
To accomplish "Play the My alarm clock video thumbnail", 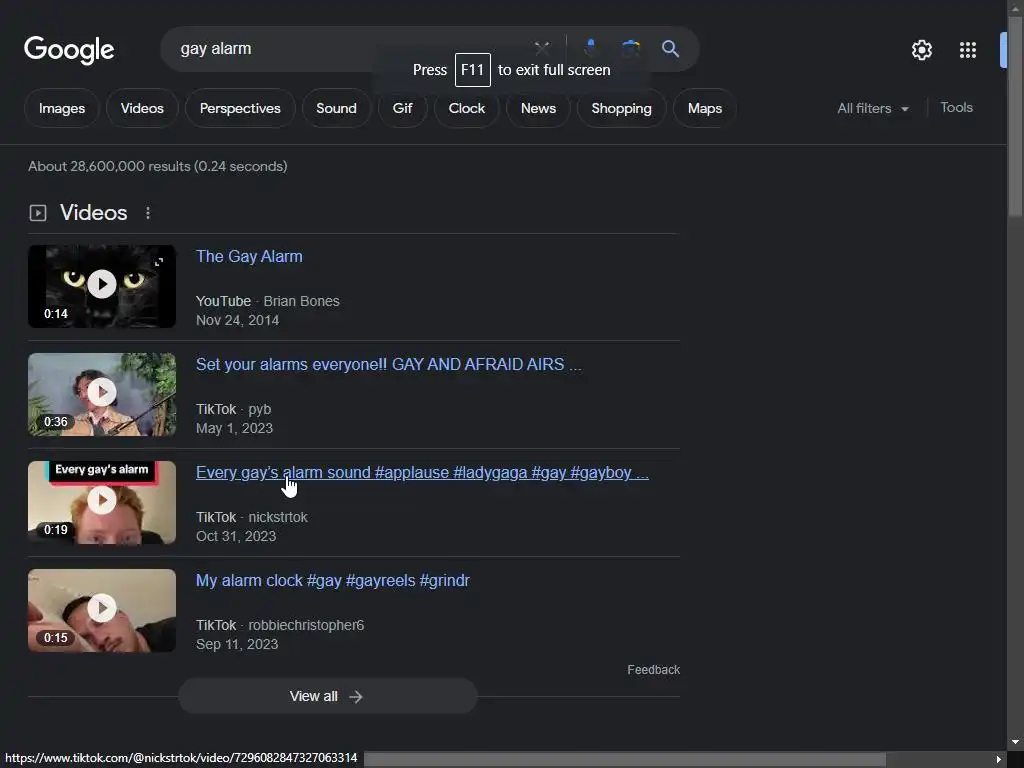I will pos(102,610).
